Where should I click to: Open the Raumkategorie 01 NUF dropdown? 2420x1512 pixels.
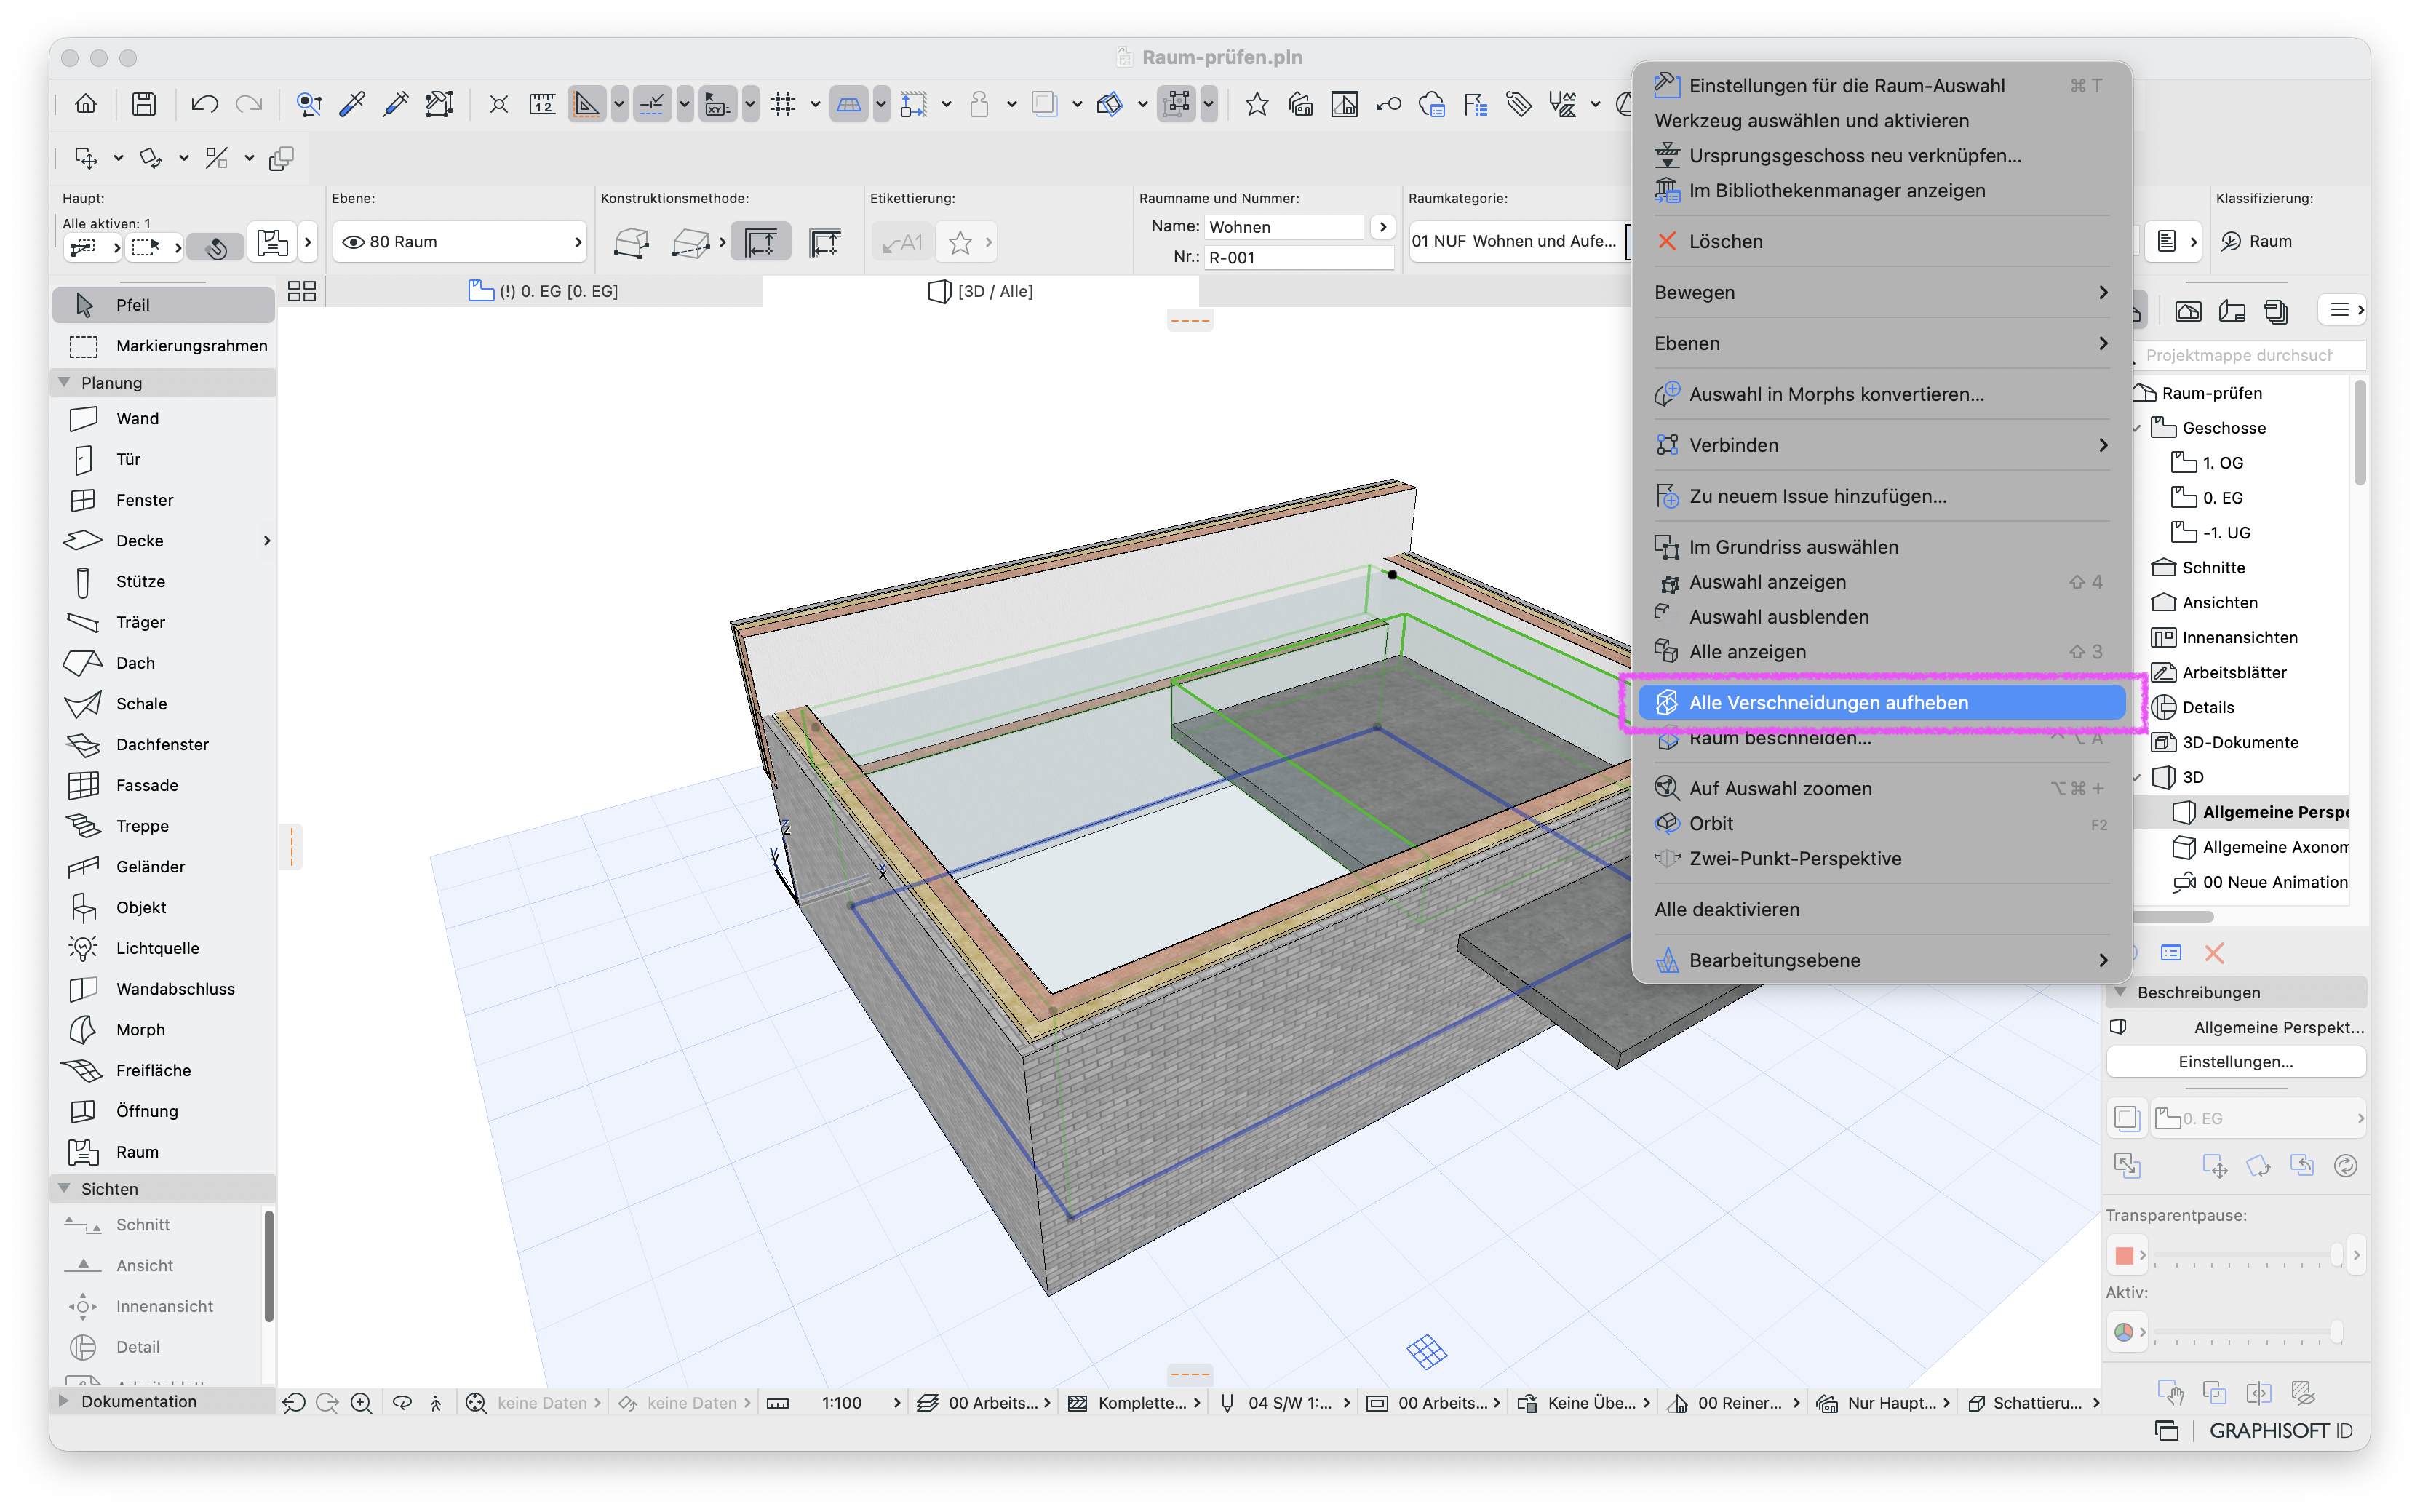click(1518, 241)
